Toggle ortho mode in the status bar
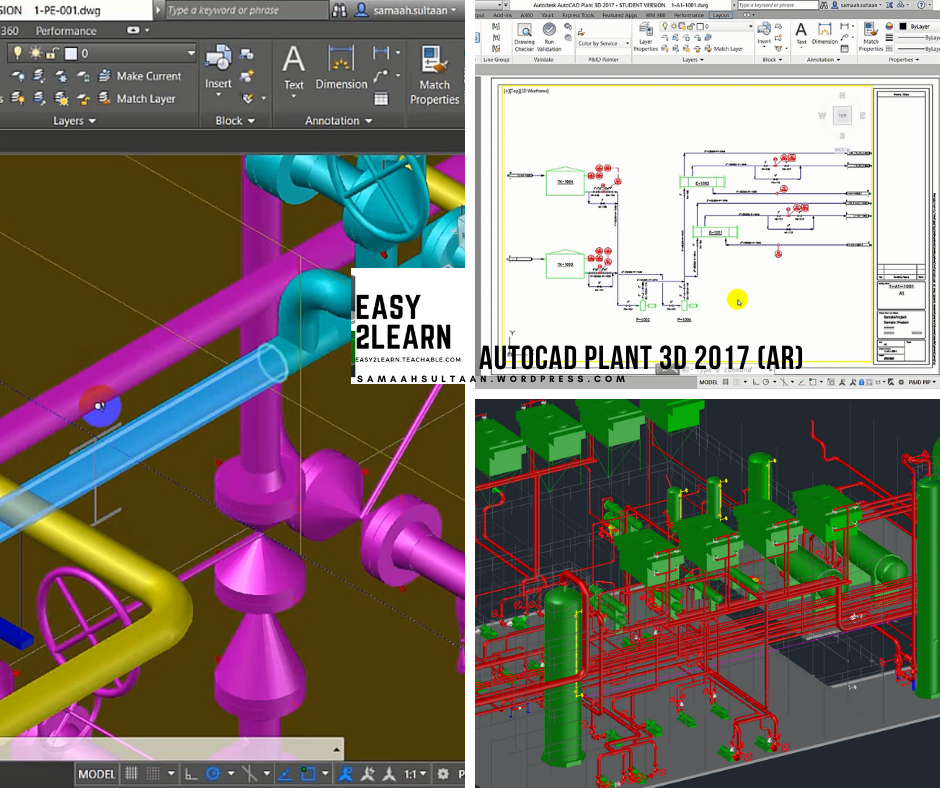 (x=190, y=774)
